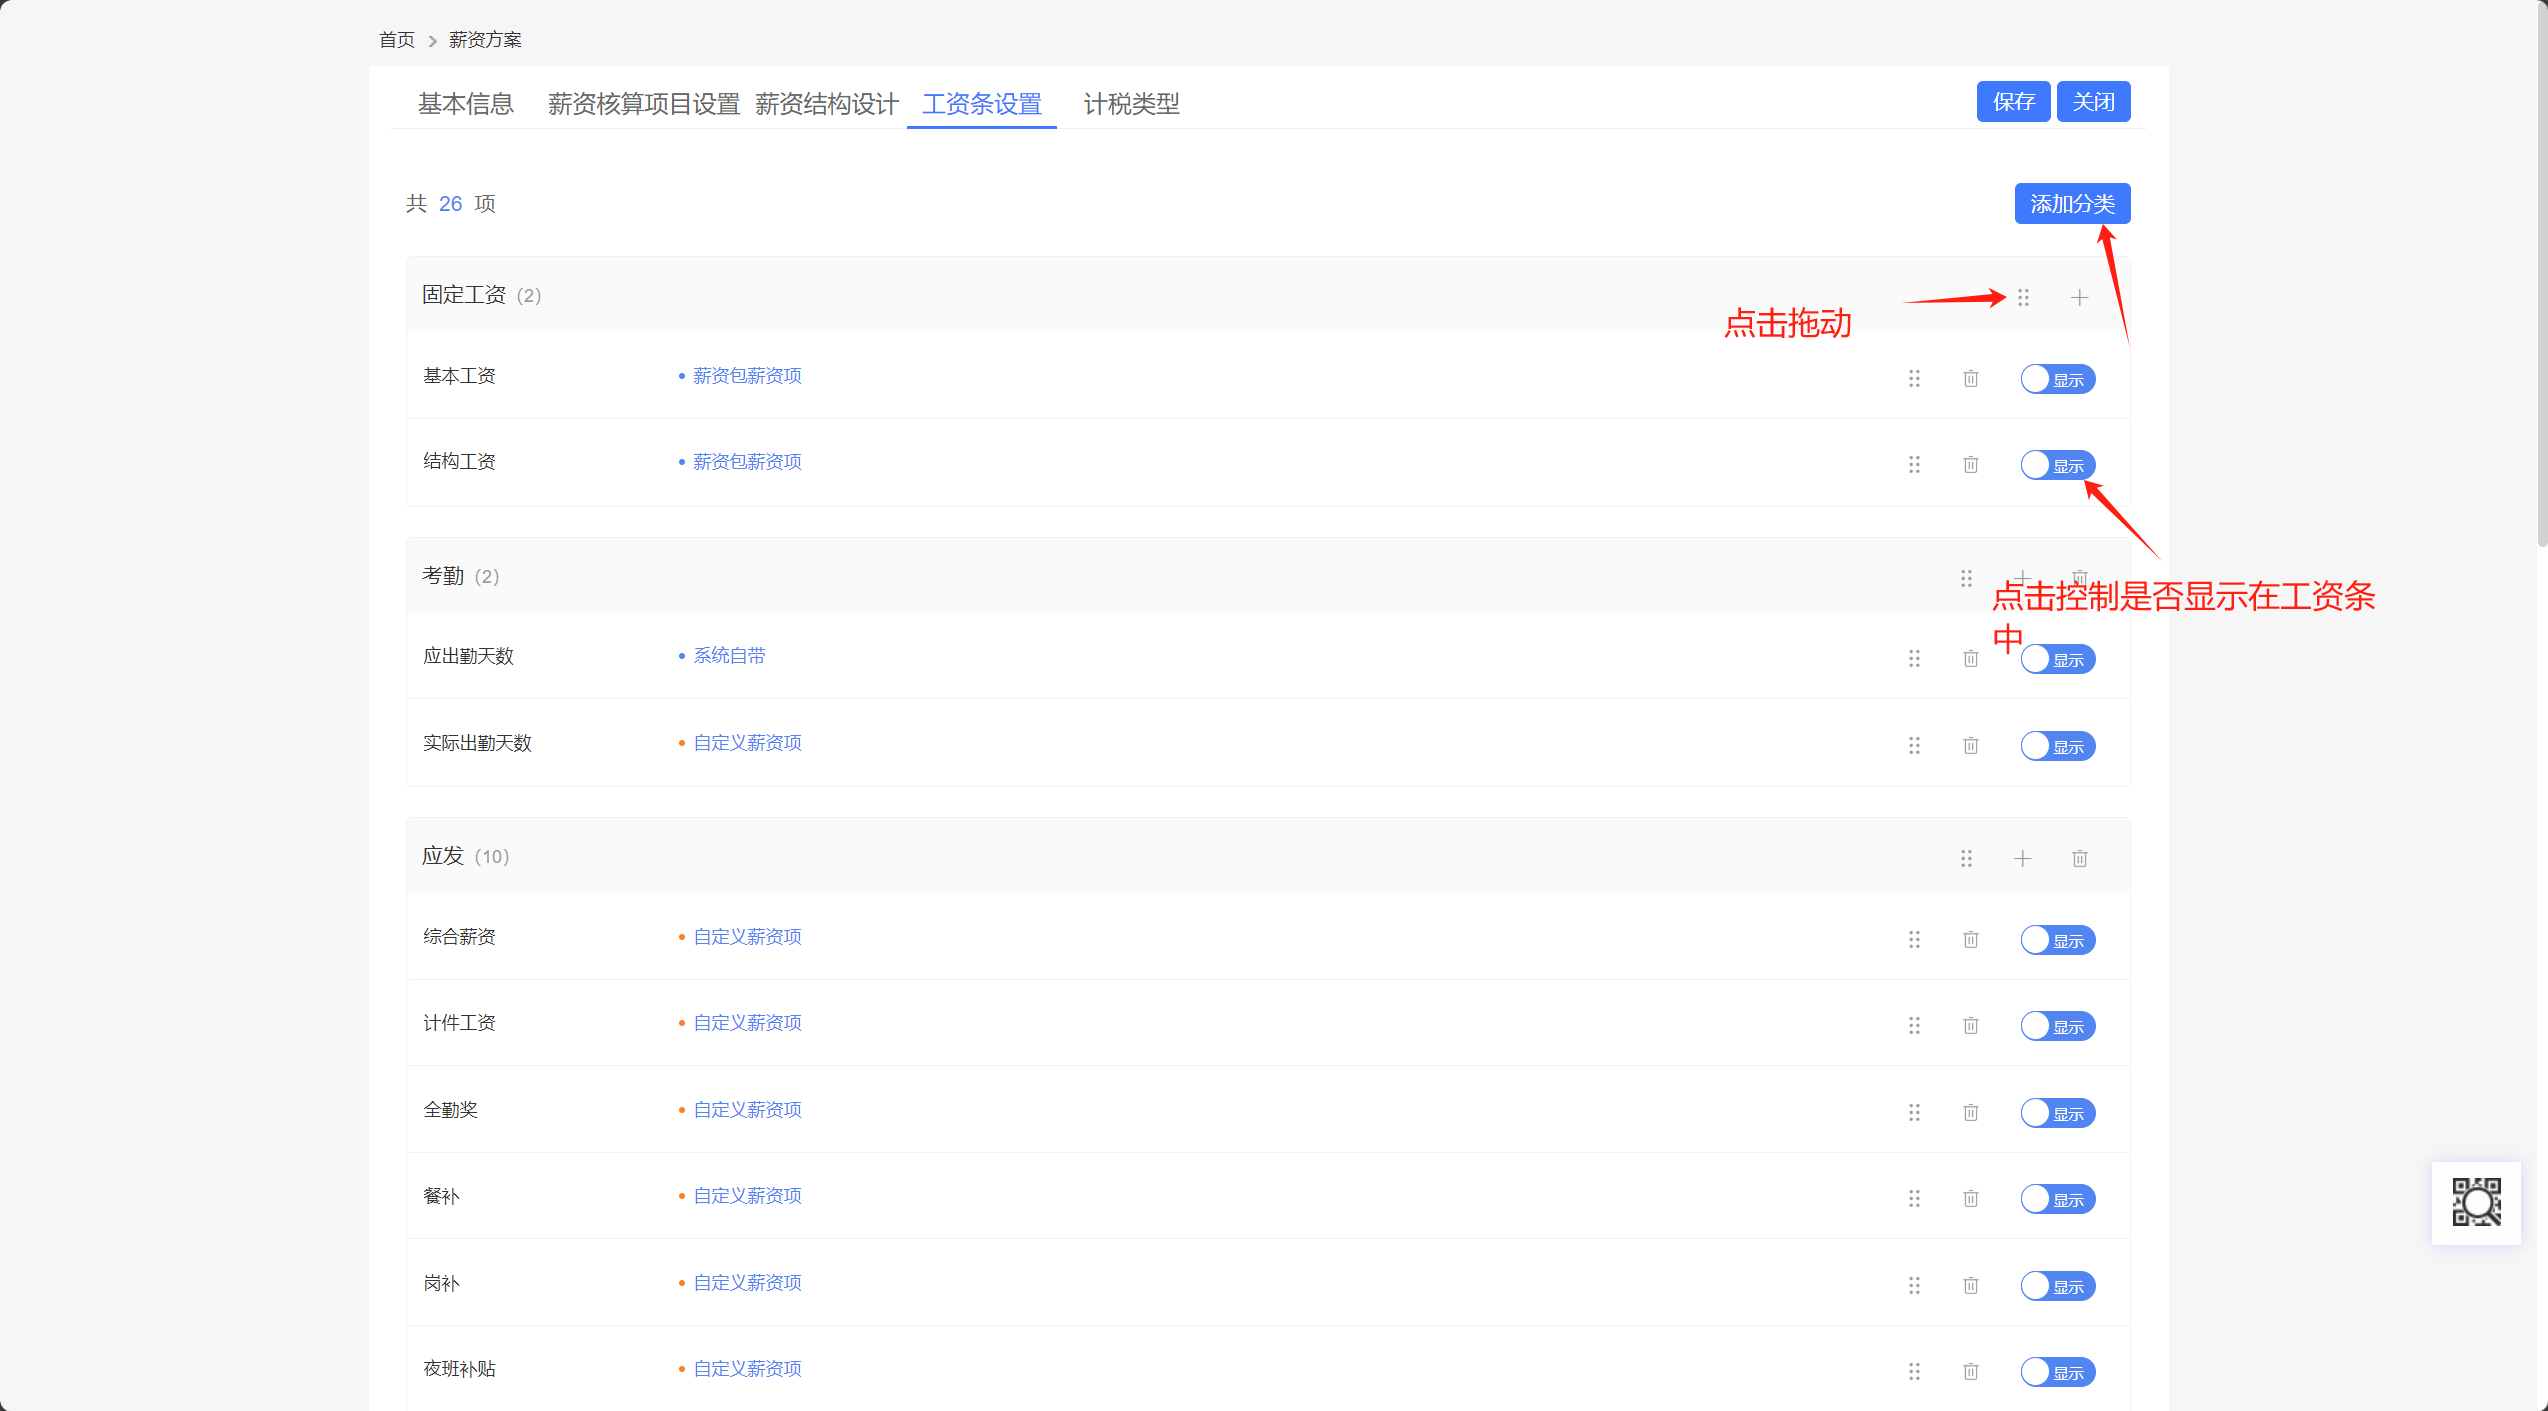This screenshot has height=1411, width=2548.
Task: Open the 基本信息 tab
Action: click(465, 104)
